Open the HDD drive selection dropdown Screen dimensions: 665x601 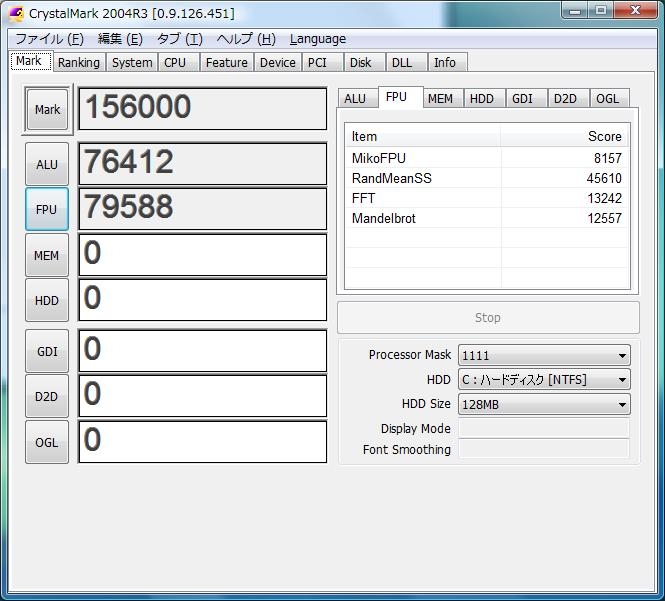click(544, 380)
